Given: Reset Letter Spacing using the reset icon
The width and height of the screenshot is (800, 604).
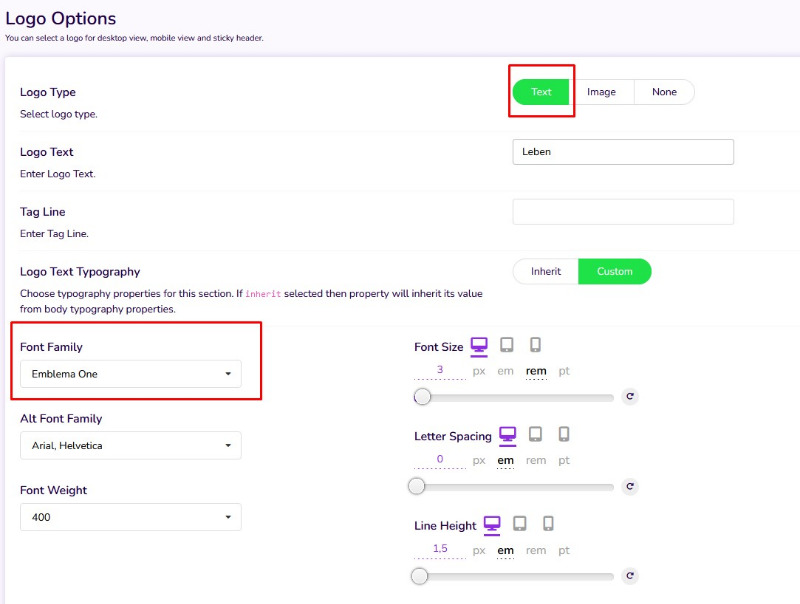Looking at the screenshot, I should 630,487.
